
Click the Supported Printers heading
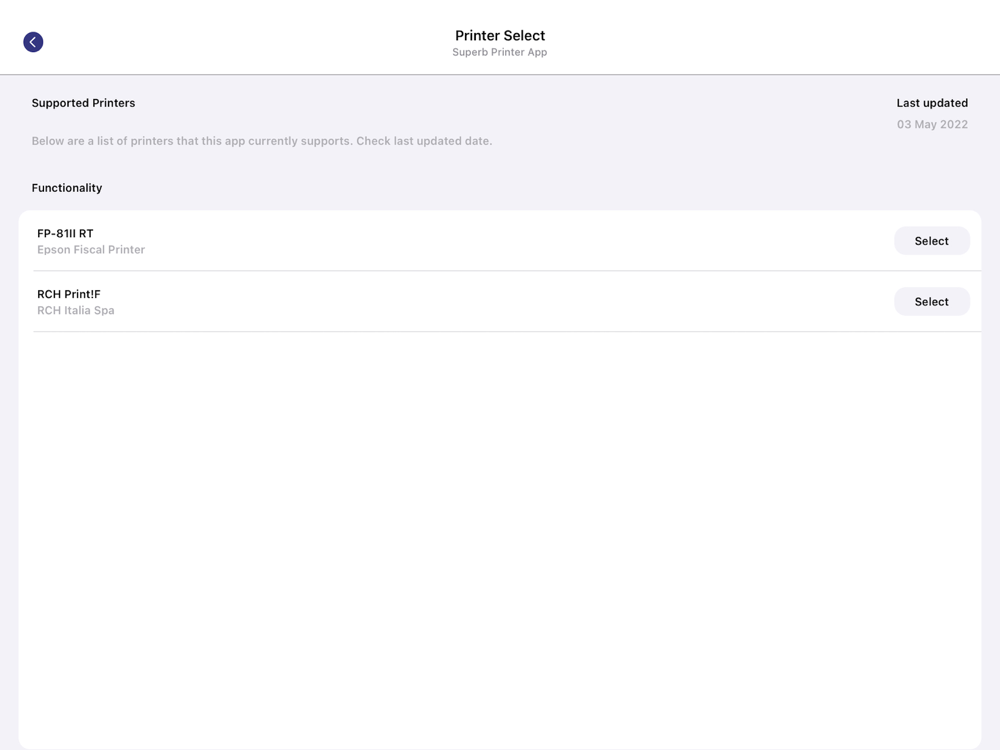pyautogui.click(x=84, y=103)
